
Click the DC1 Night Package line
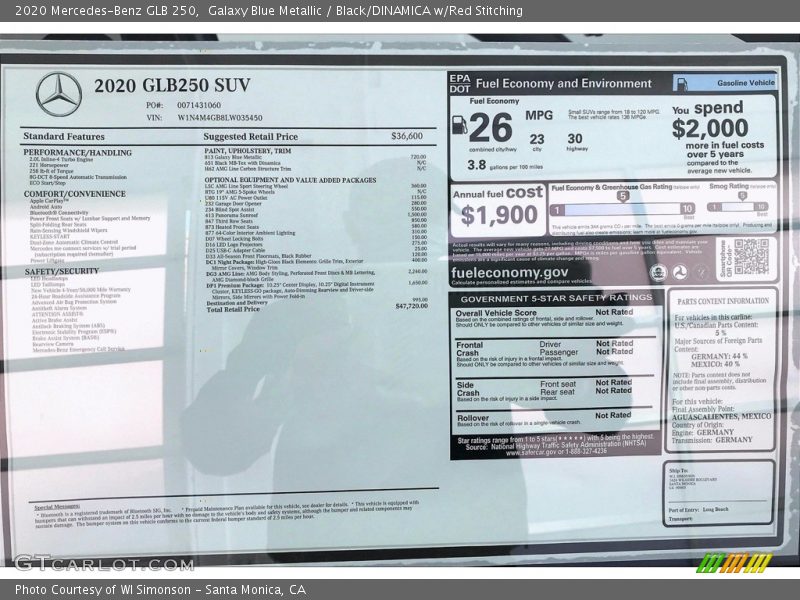285,264
